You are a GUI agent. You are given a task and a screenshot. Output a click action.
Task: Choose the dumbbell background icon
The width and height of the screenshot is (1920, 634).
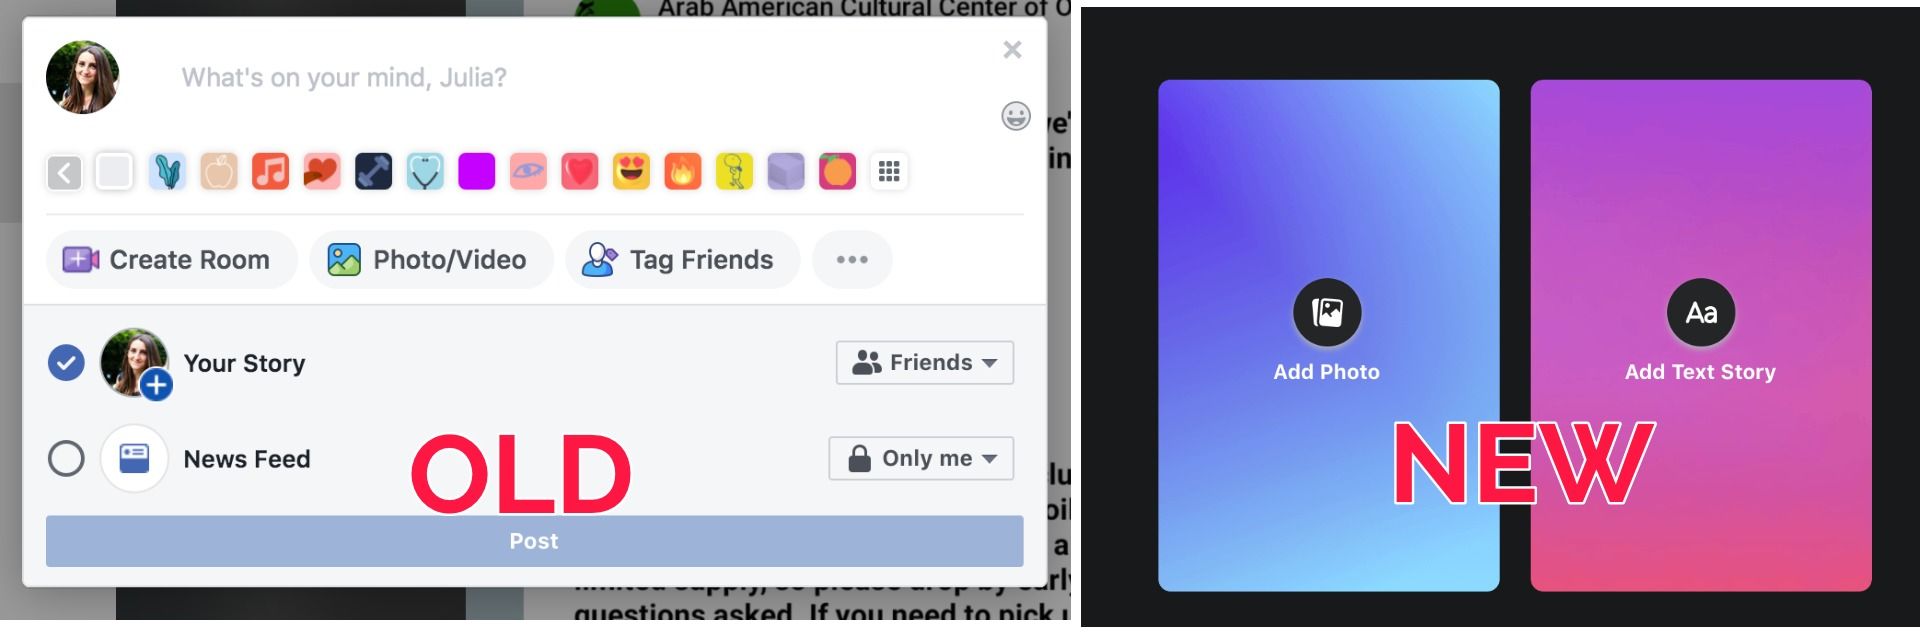373,172
